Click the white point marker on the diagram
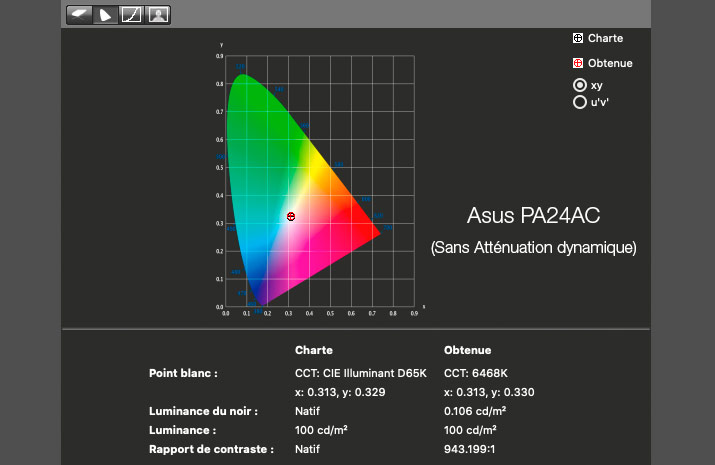Image resolution: width=715 pixels, height=465 pixels. coord(291,216)
